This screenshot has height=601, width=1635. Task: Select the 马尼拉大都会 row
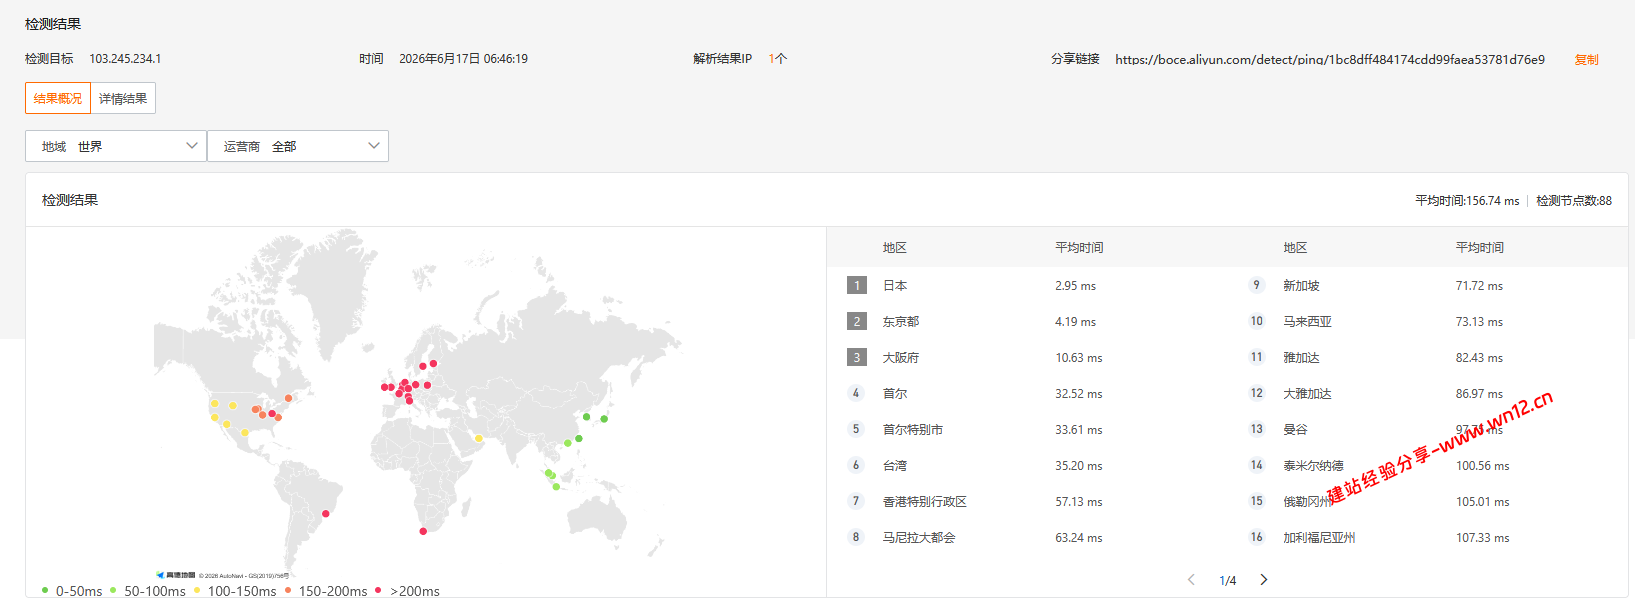(1027, 537)
